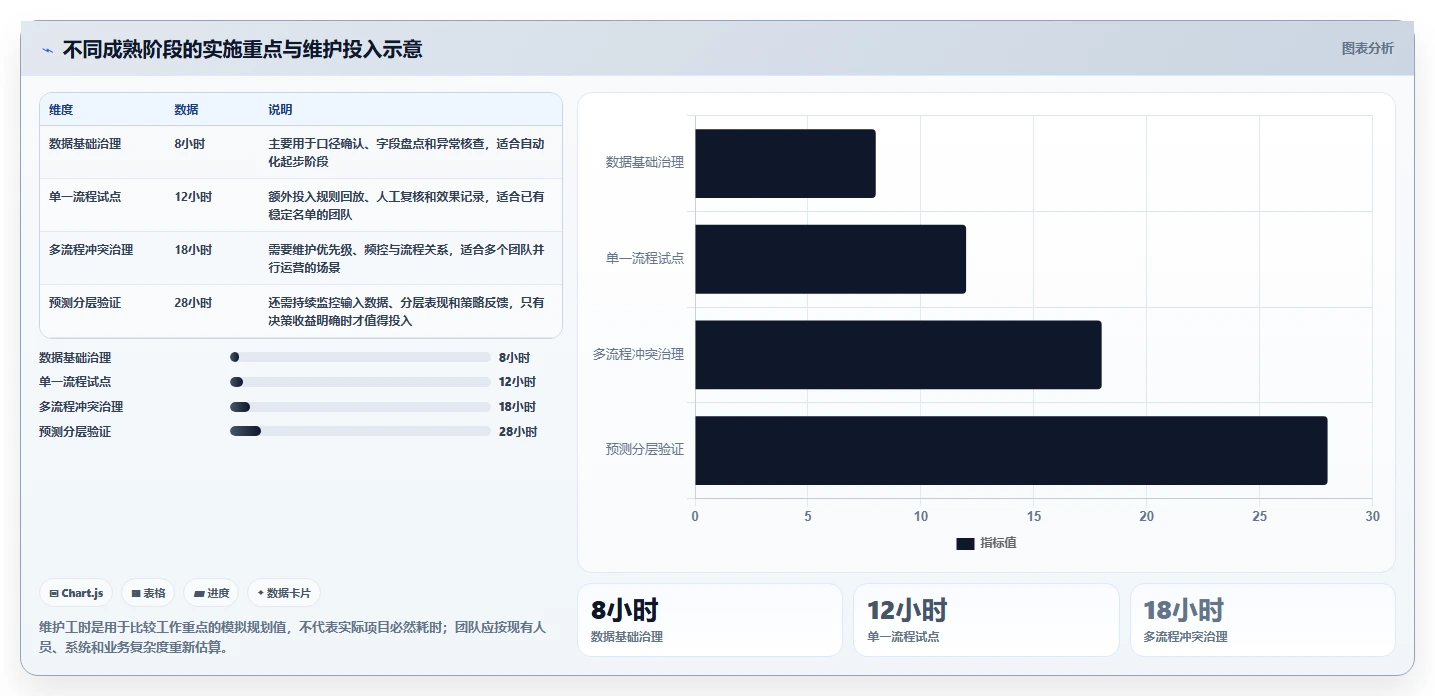
Task: Click the description starting 主要用于口径确认
Action: [x=407, y=152]
